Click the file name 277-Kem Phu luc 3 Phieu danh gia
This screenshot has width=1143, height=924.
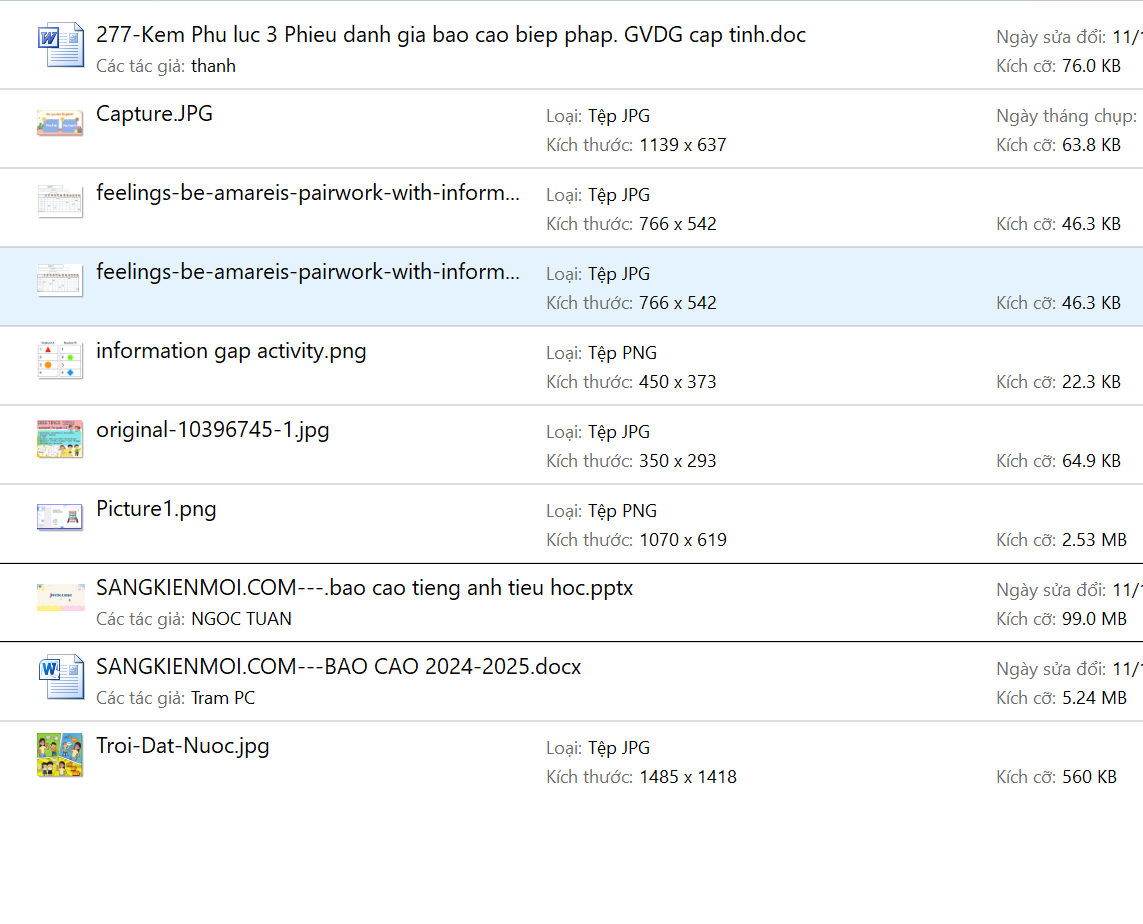click(450, 35)
